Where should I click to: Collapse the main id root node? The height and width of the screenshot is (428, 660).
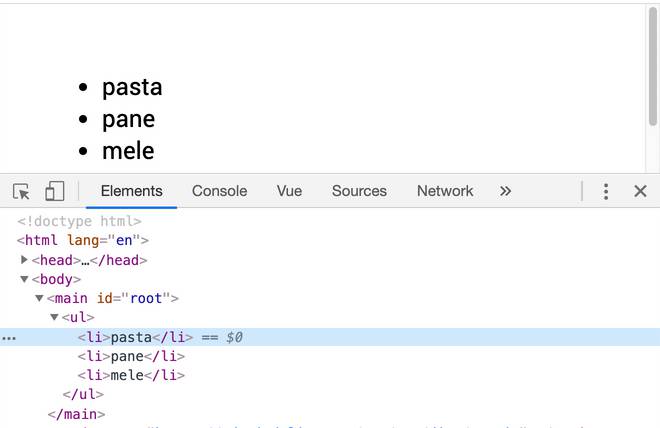click(40, 299)
